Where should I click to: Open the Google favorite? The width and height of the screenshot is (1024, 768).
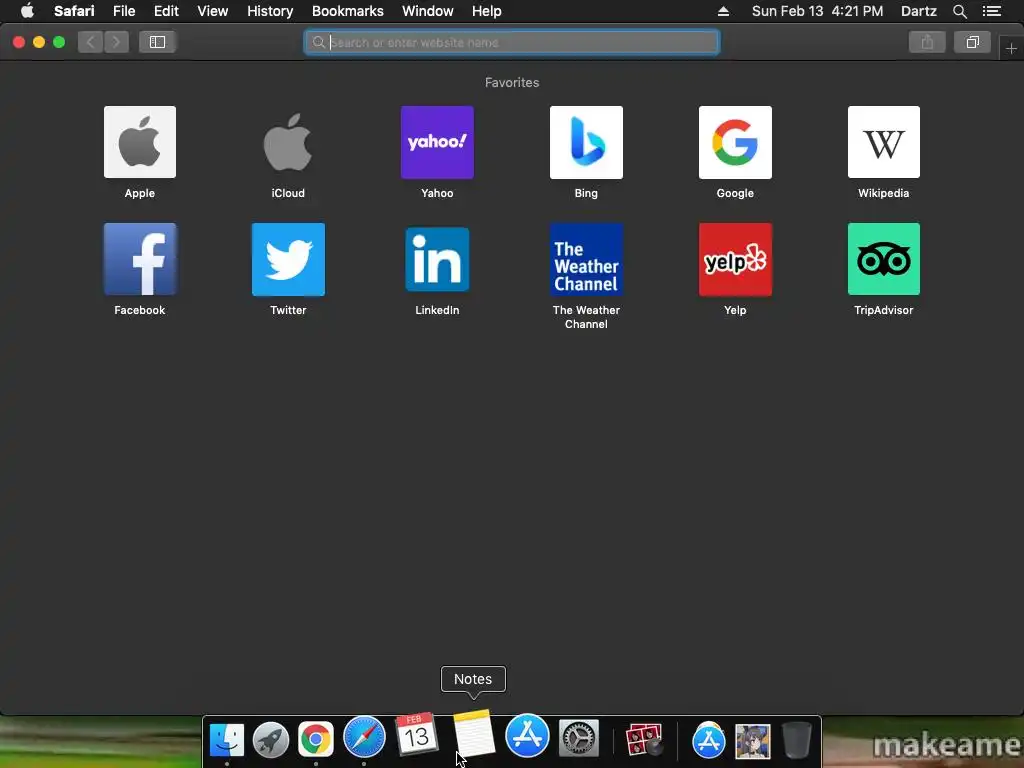(735, 142)
